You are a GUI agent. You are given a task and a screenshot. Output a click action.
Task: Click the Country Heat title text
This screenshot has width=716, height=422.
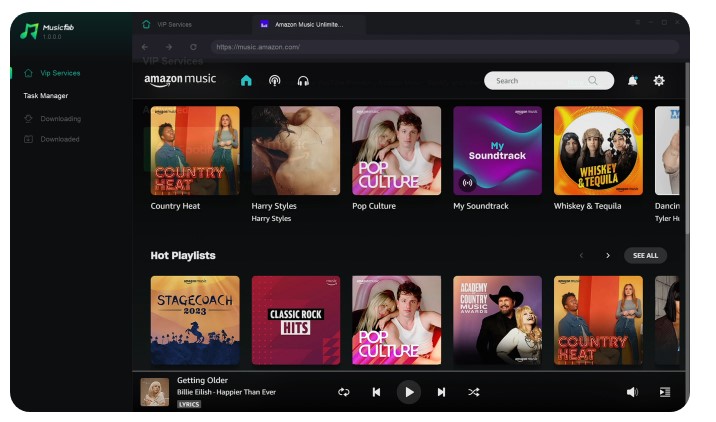tap(175, 206)
